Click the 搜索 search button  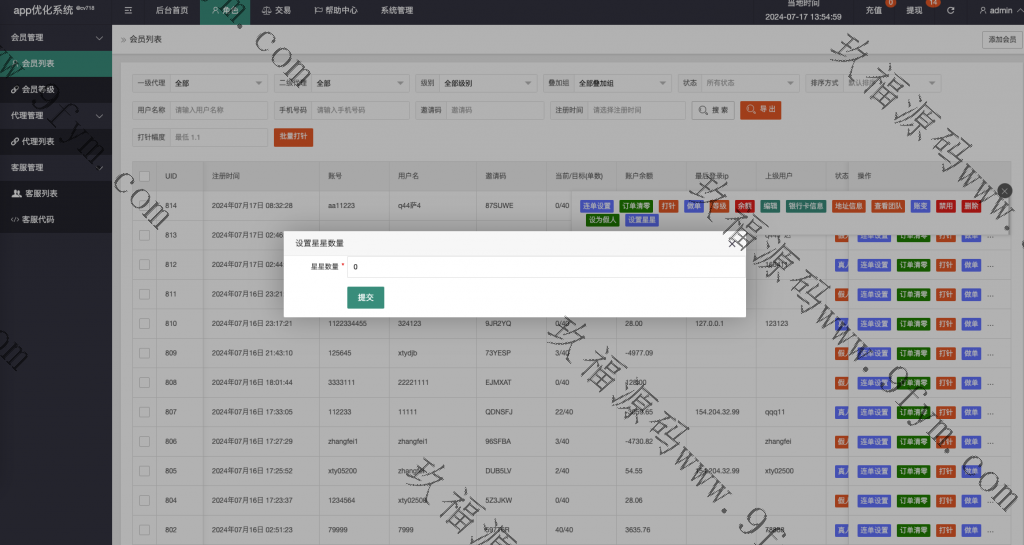(x=713, y=109)
